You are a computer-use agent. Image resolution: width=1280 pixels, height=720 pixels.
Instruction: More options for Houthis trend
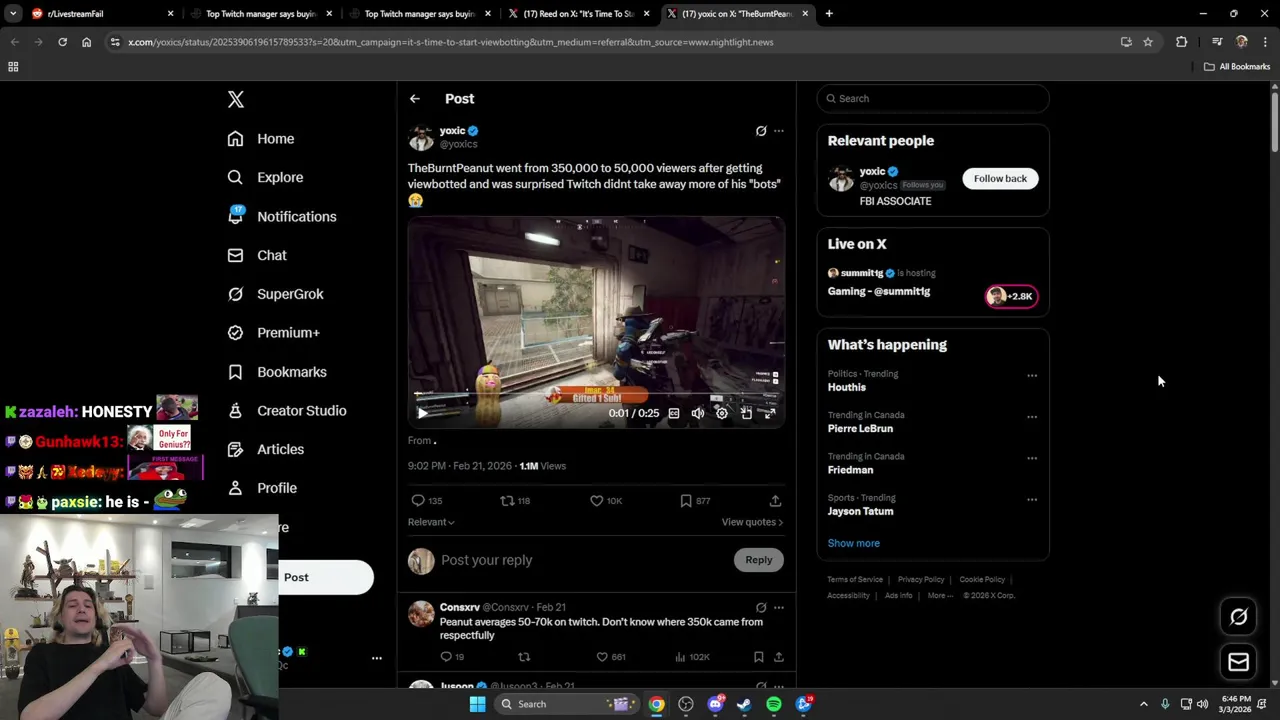pyautogui.click(x=1032, y=376)
